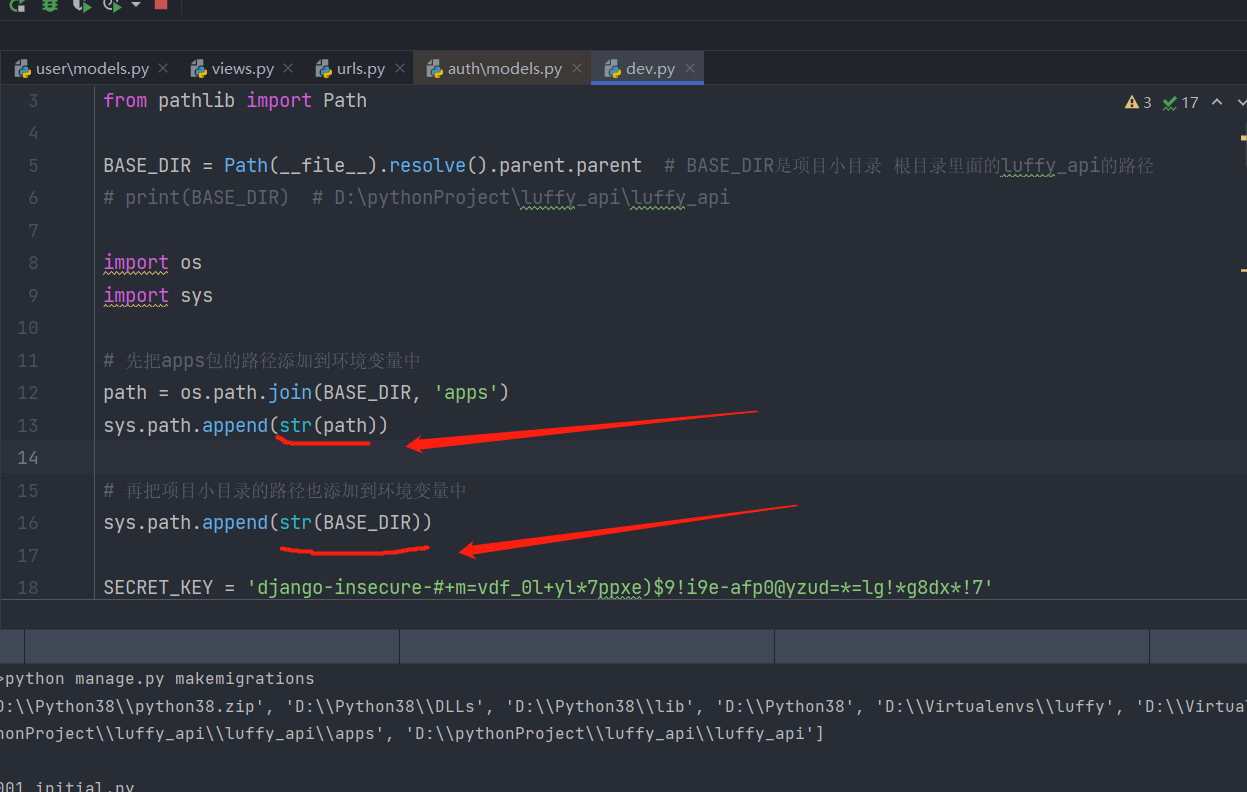The height and width of the screenshot is (792, 1247).
Task: Click the green Rerun icon in top toolbar
Action: tap(17, 5)
